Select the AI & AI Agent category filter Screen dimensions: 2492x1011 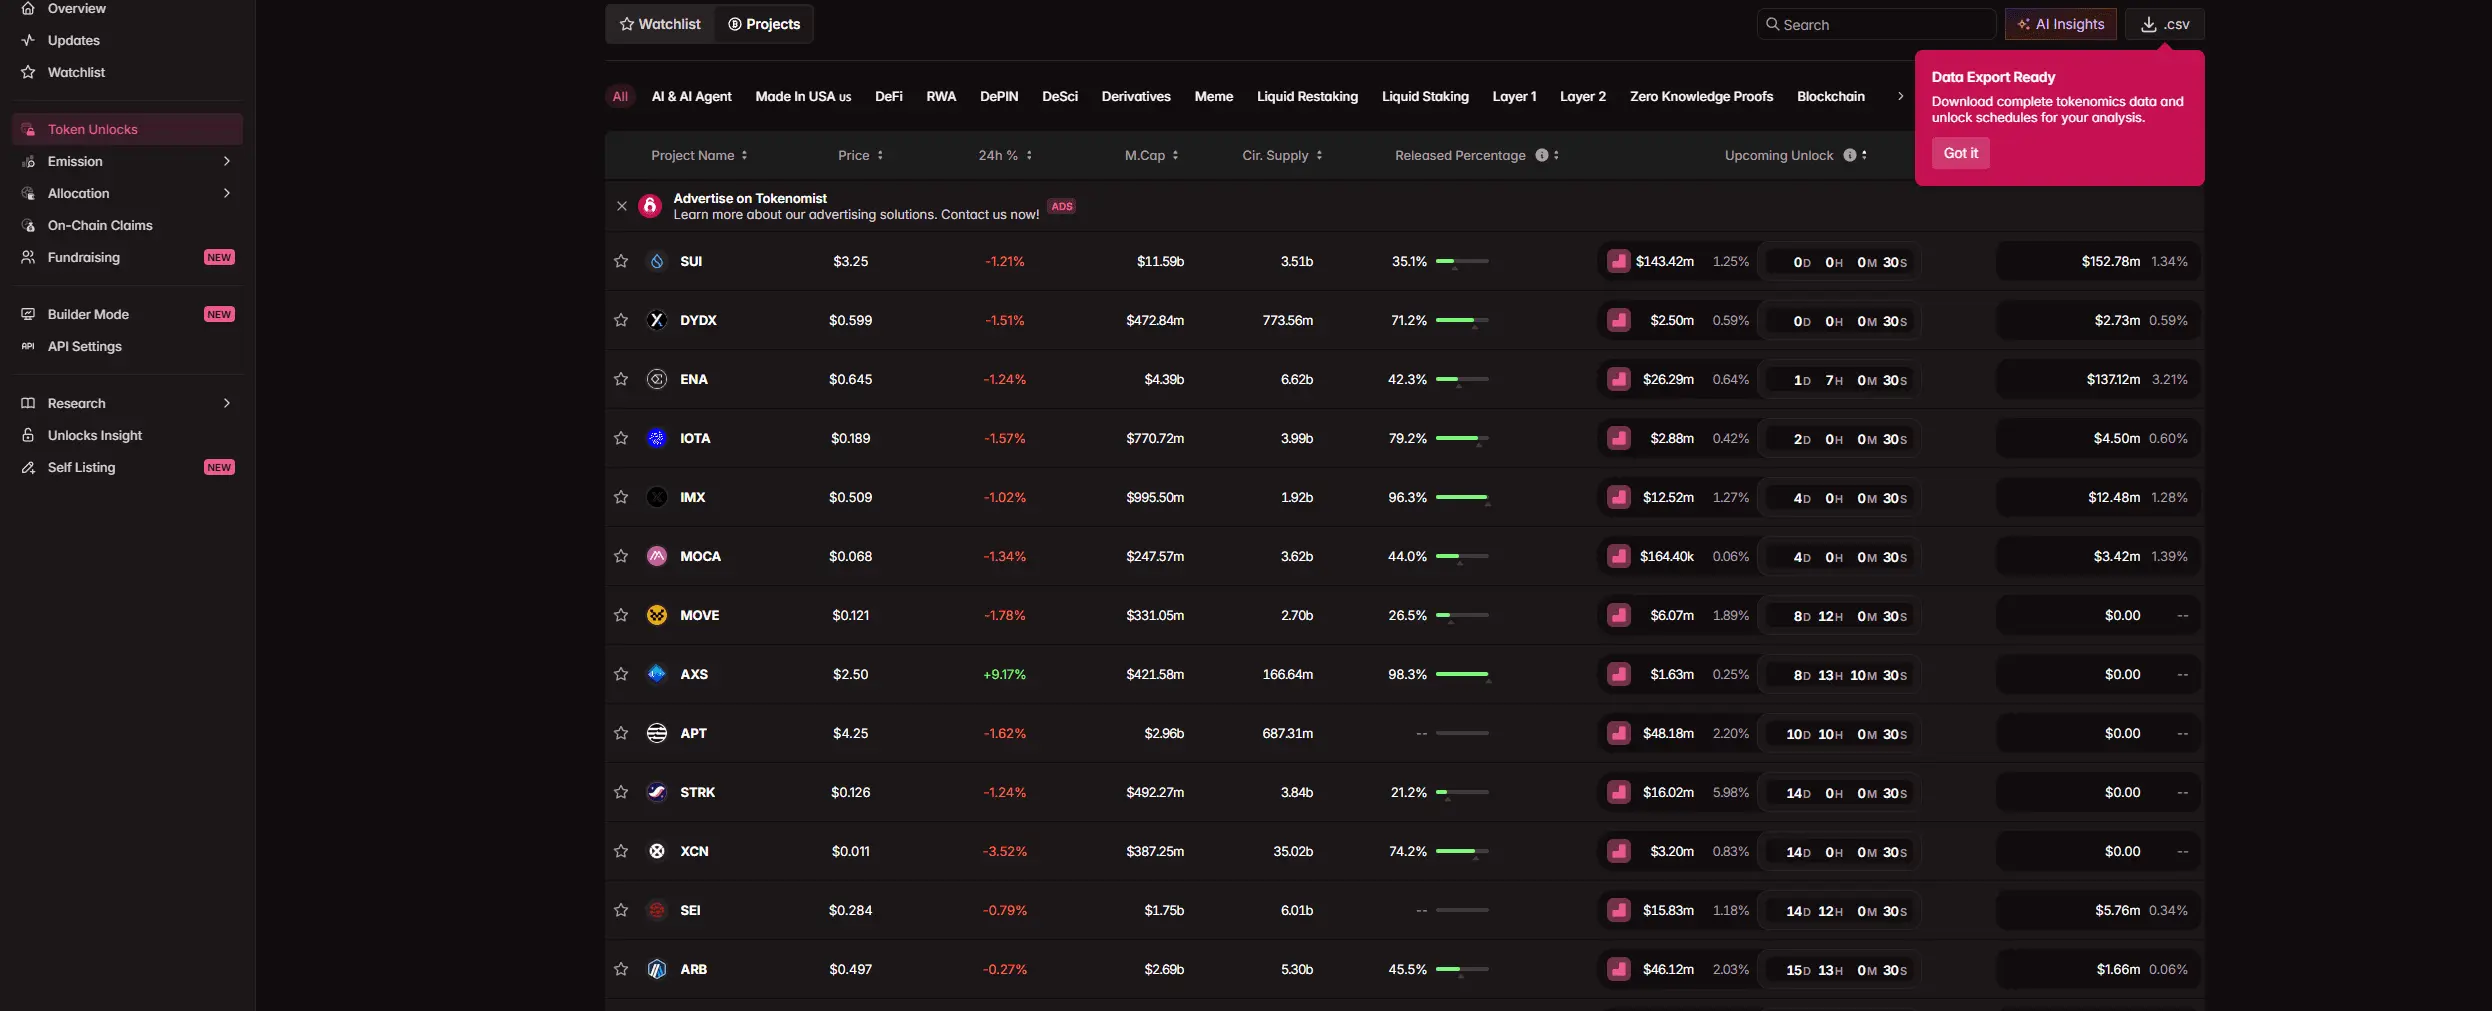coord(691,96)
